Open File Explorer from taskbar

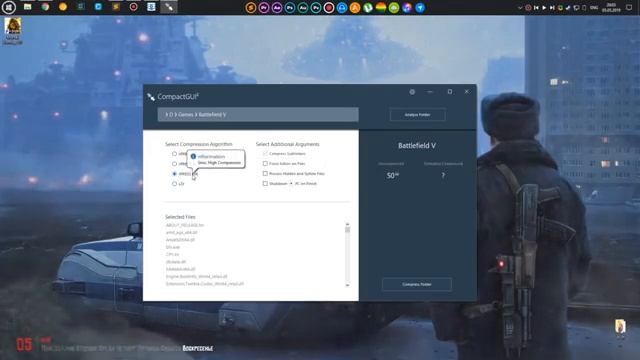click(x=27, y=7)
